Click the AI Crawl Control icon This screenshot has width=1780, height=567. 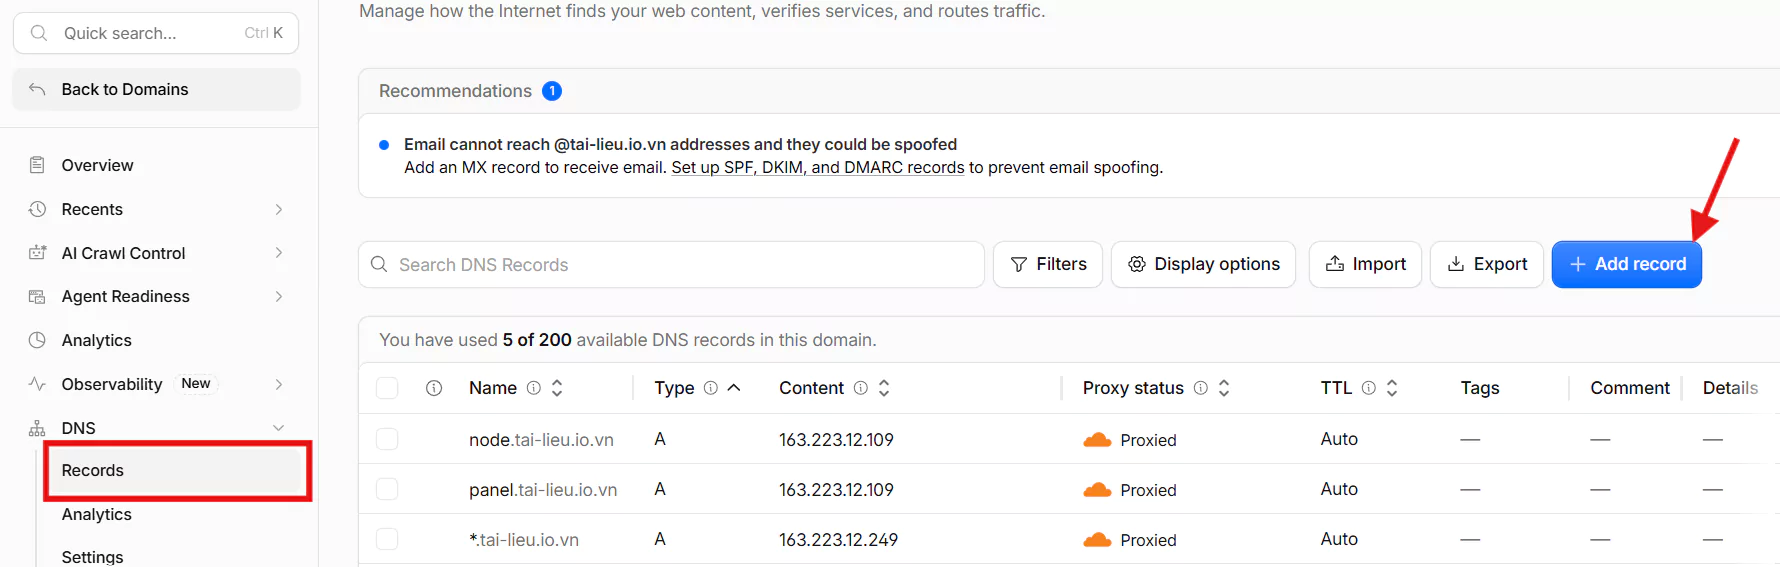click(x=37, y=253)
